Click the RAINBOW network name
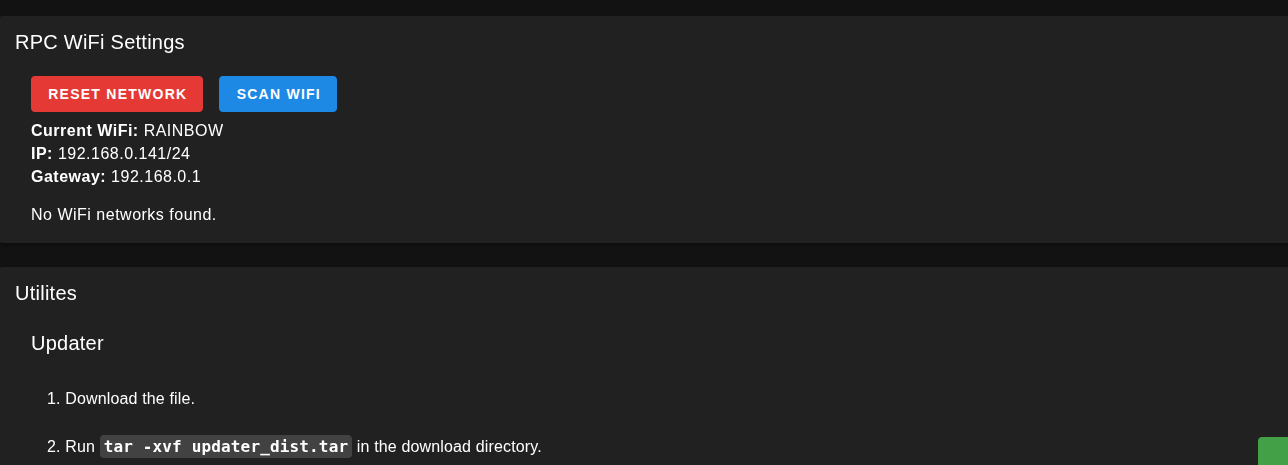The width and height of the screenshot is (1288, 465). 184,131
